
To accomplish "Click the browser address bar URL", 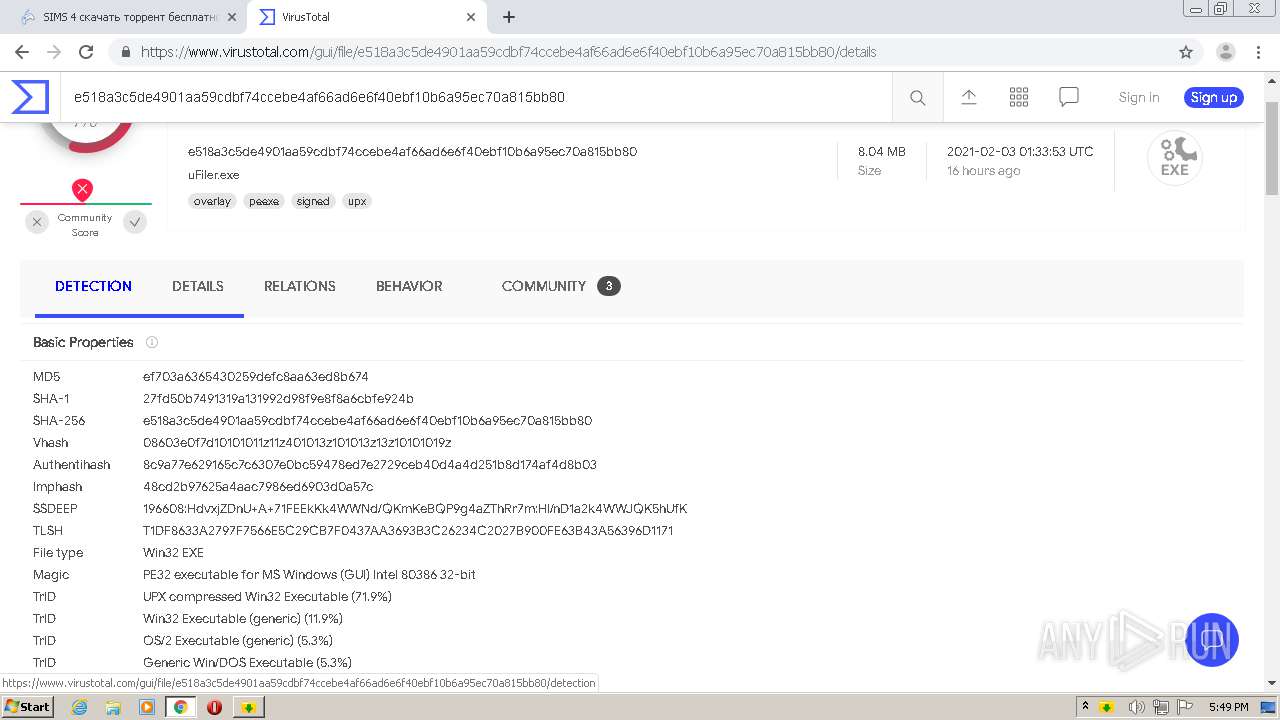I will click(x=508, y=52).
